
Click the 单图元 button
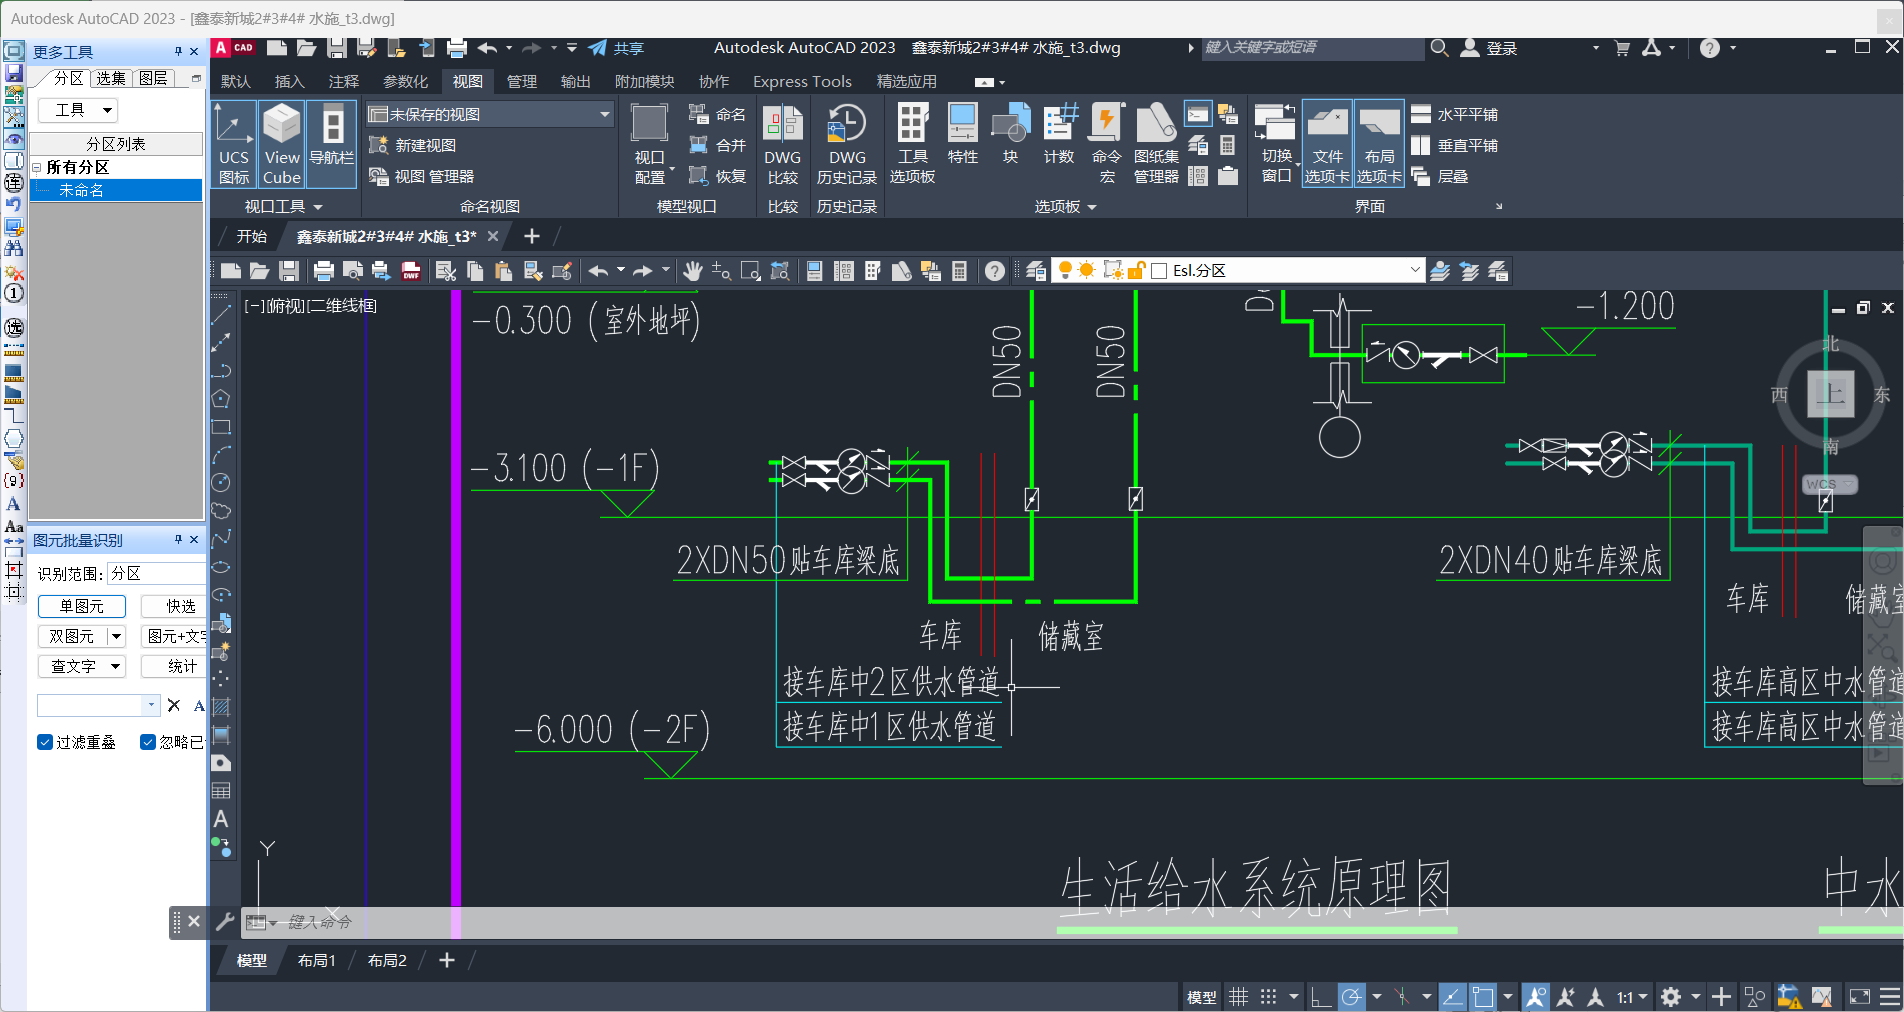82,607
